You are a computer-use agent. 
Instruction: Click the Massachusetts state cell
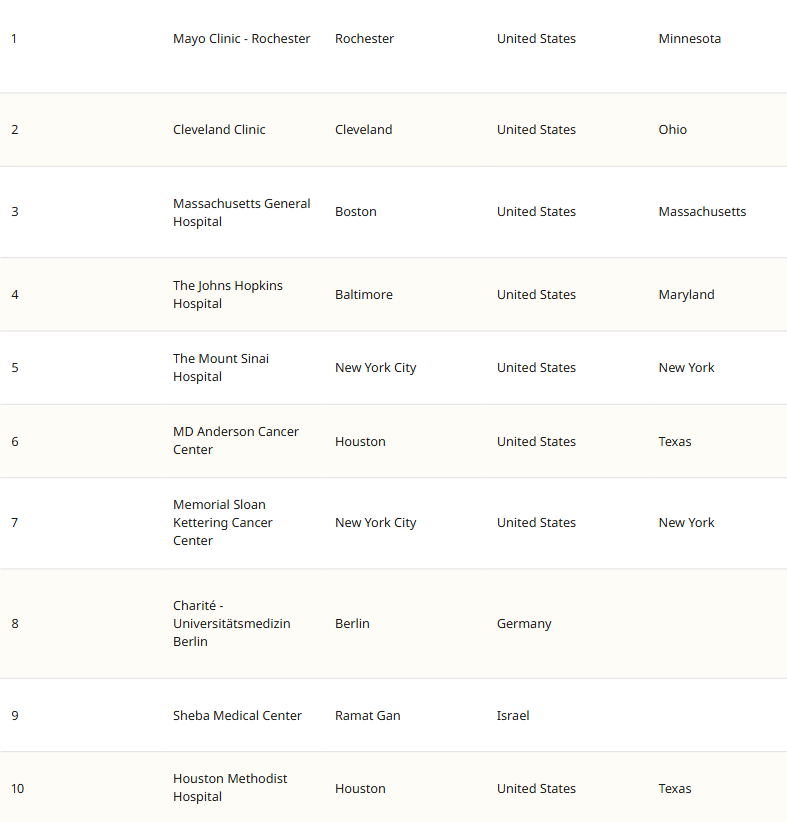coord(702,212)
